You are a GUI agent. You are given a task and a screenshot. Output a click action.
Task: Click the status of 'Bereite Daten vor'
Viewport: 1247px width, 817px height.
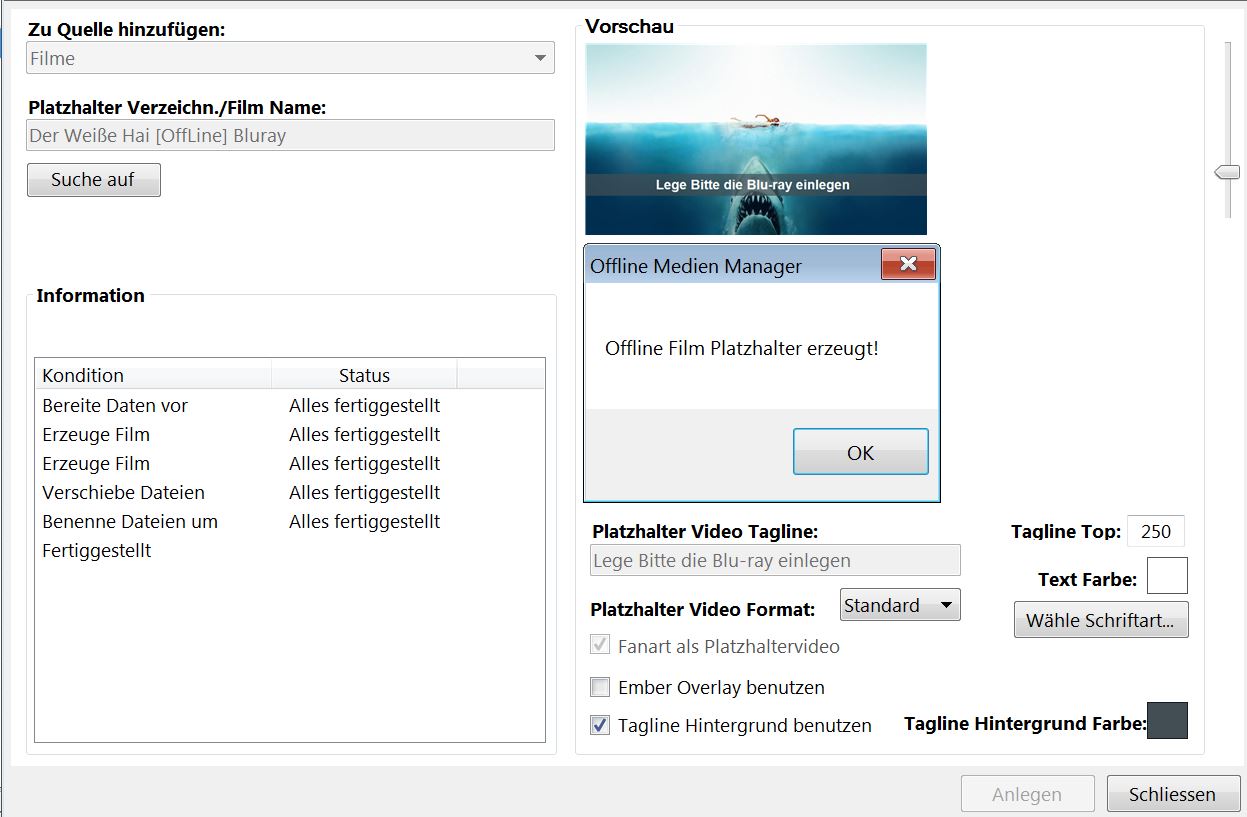[x=365, y=406]
